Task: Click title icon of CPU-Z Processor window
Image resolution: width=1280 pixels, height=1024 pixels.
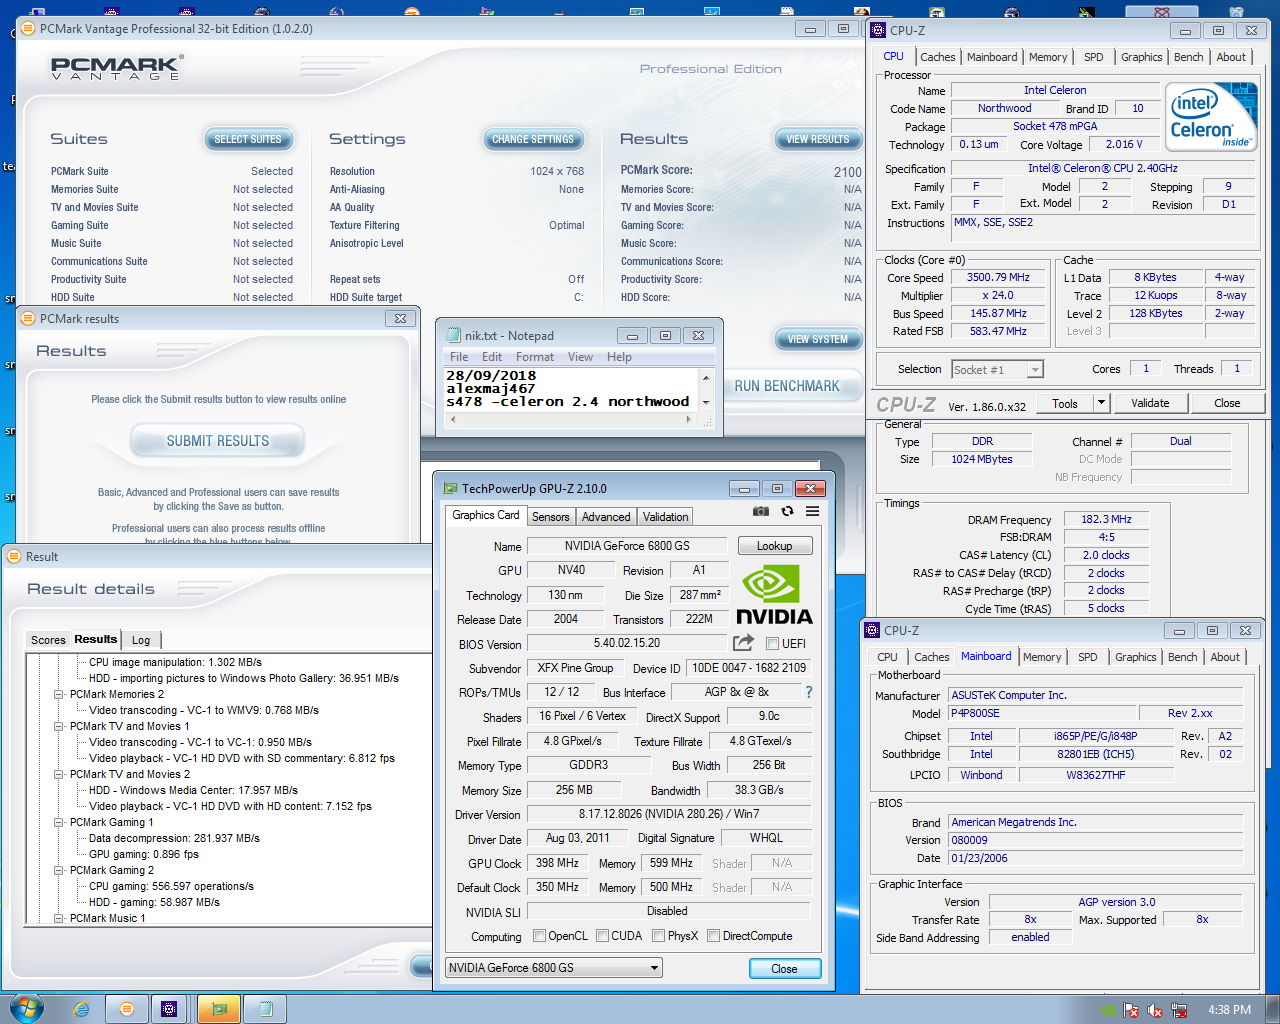Action: pyautogui.click(x=879, y=30)
